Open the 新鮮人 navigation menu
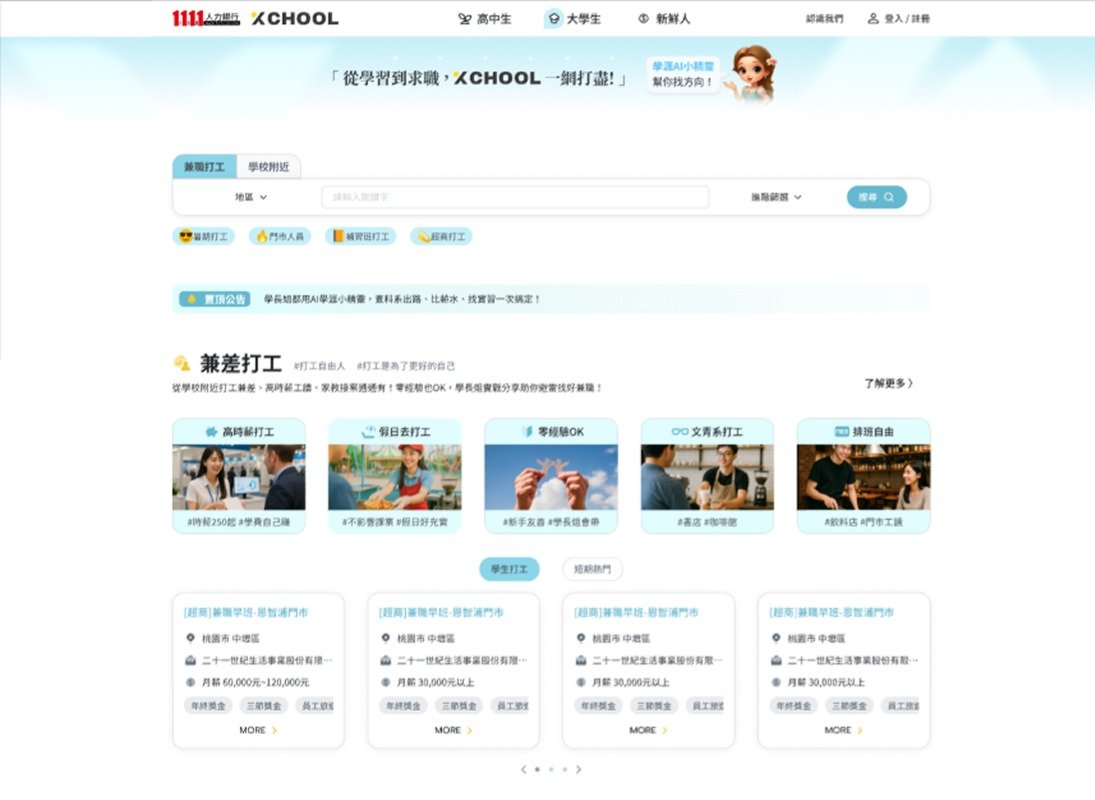The width and height of the screenshot is (1095, 800). coord(664,19)
